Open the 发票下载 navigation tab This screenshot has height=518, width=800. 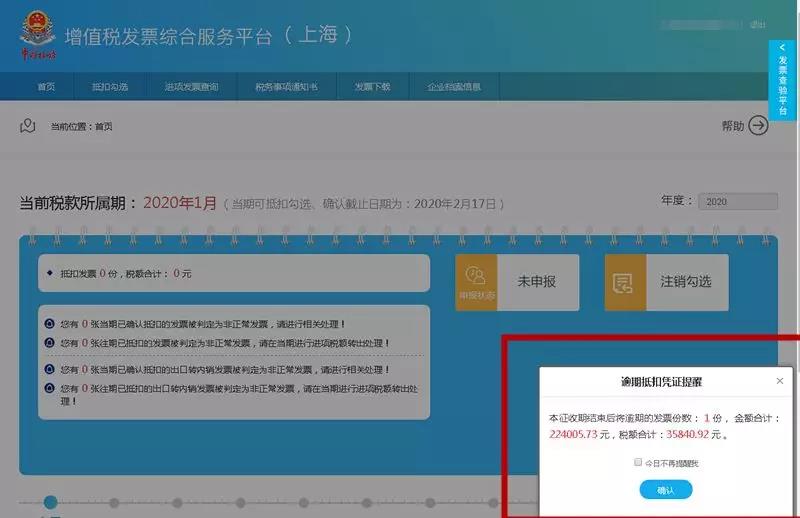point(372,87)
